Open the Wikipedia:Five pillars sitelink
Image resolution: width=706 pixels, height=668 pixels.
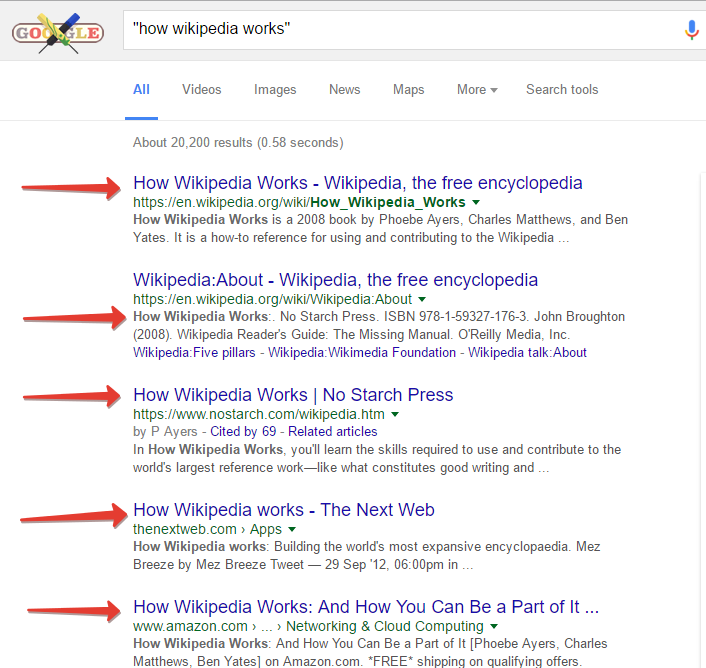pyautogui.click(x=197, y=352)
